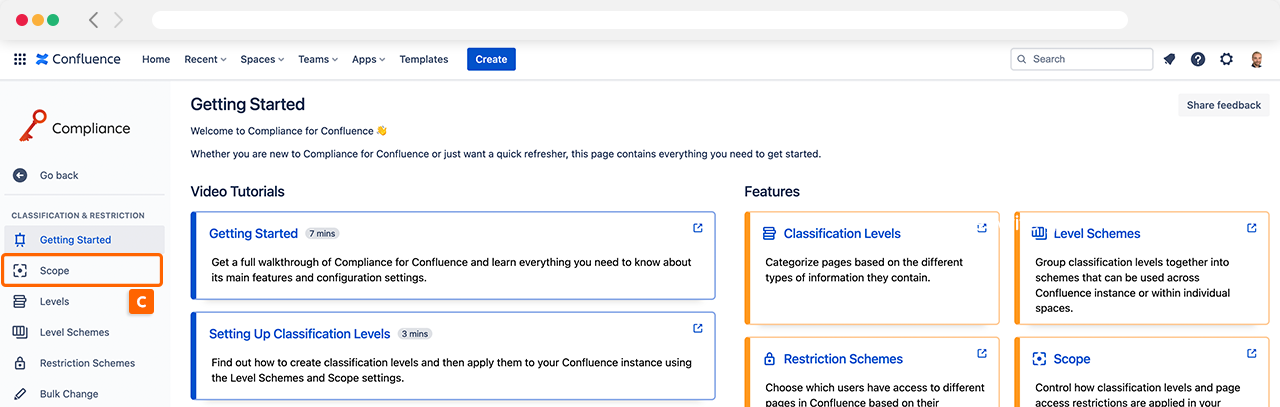Go to Templates in top navigation
Viewport: 1280px width, 407px height.
click(x=424, y=59)
